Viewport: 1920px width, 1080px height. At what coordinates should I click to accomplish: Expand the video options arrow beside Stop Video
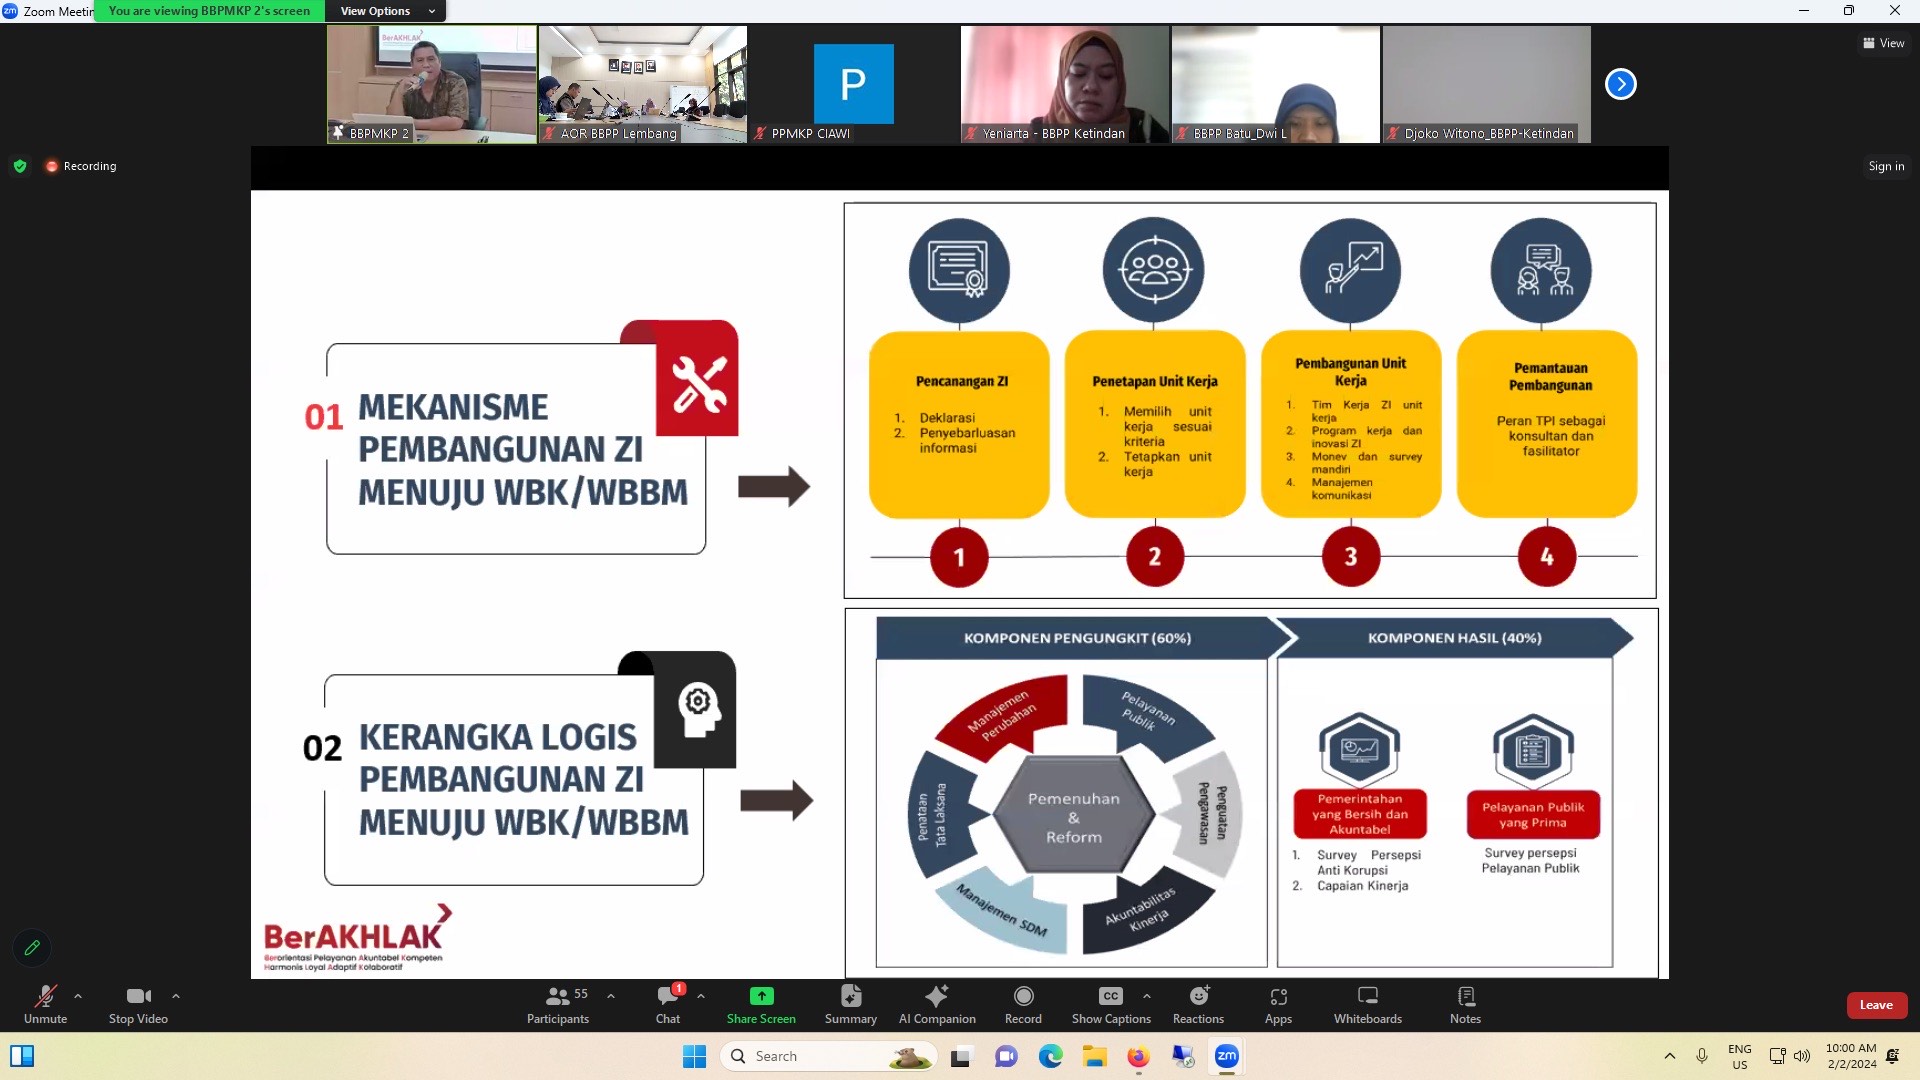pyautogui.click(x=176, y=996)
